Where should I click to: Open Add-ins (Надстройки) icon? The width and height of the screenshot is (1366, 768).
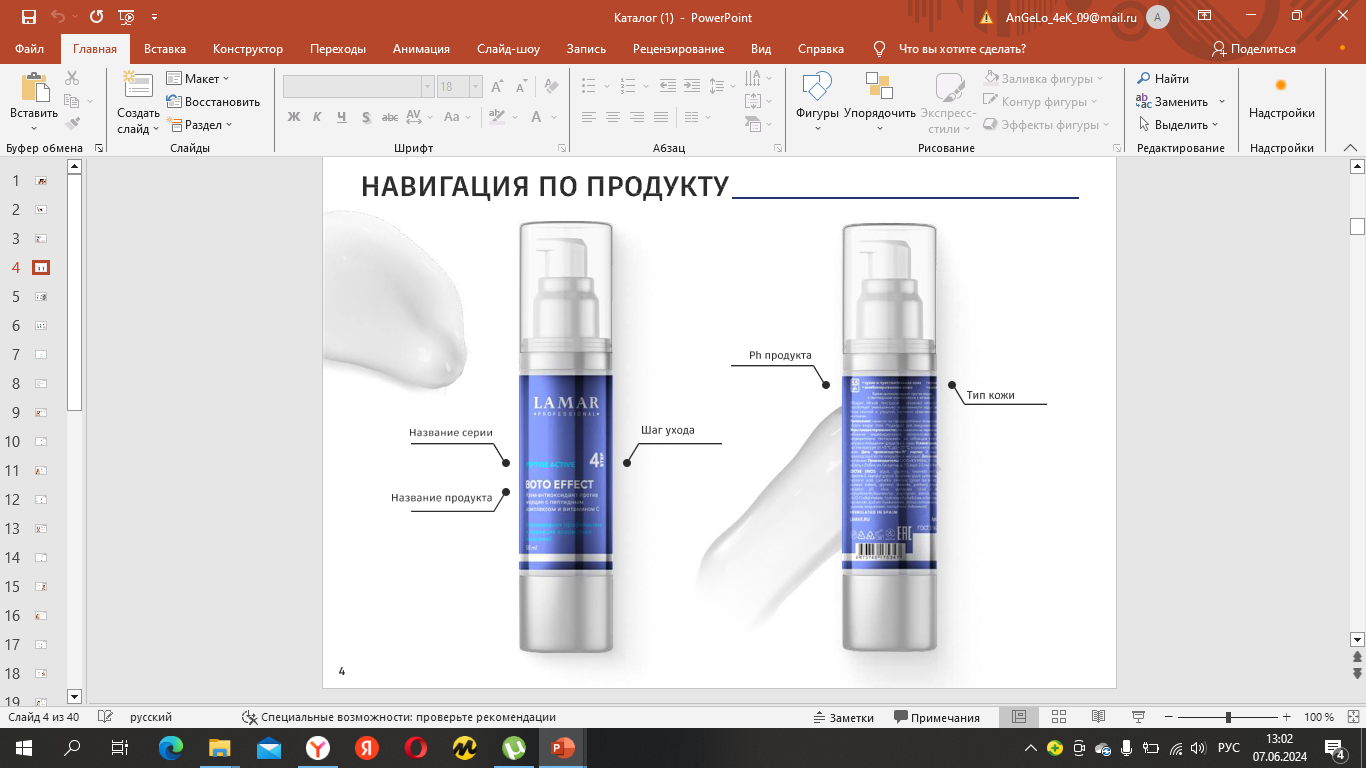pos(1281,87)
